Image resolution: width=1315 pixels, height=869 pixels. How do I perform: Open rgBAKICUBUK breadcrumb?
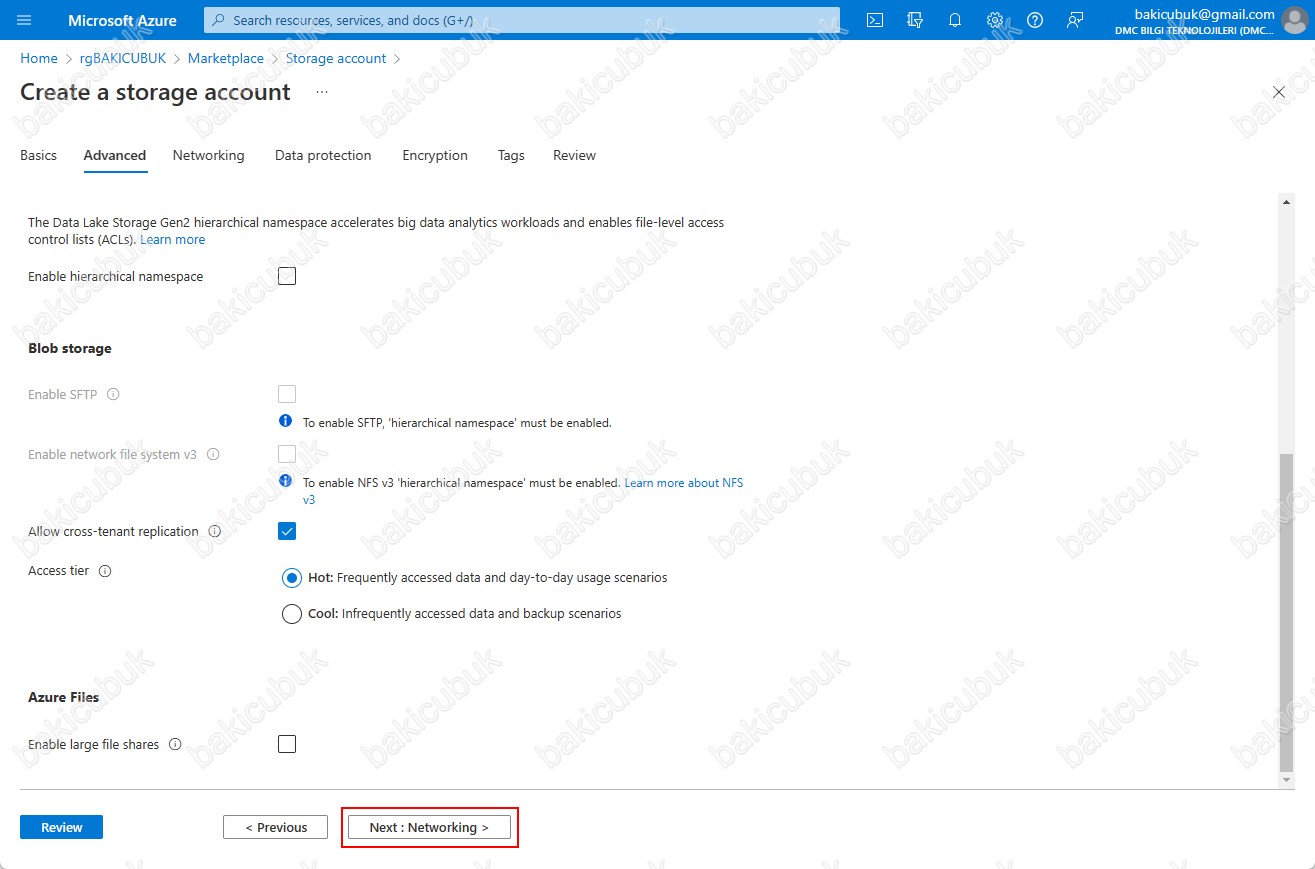pos(123,59)
